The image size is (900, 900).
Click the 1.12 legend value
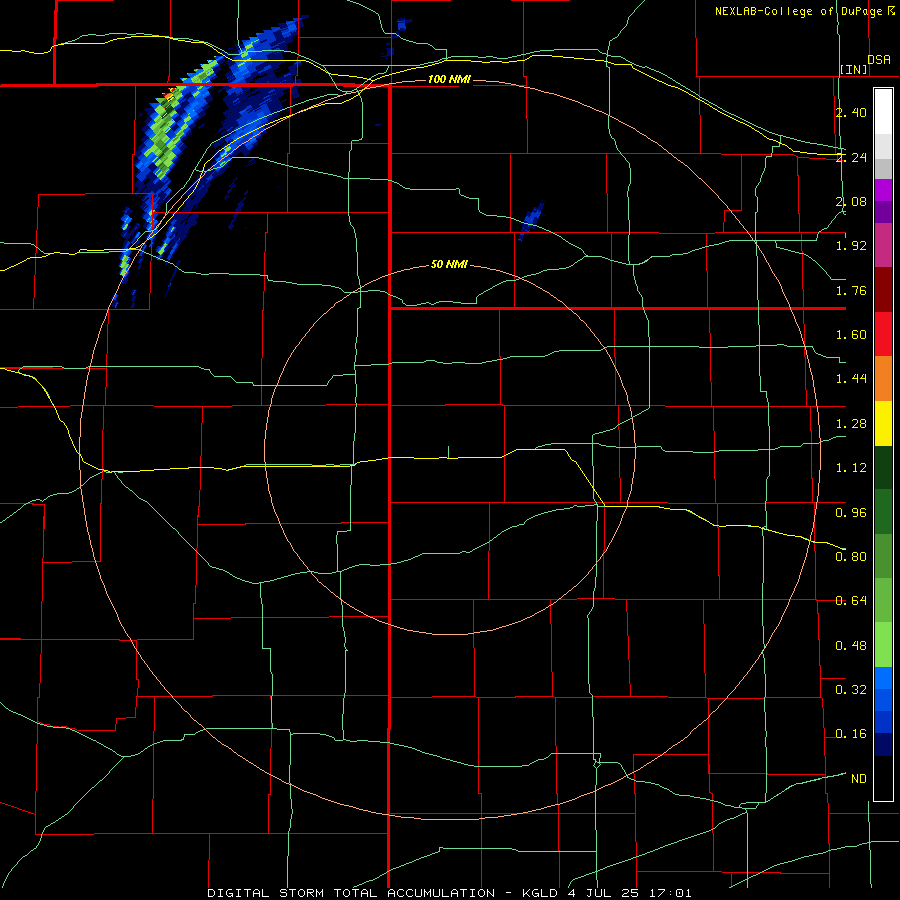tap(851, 468)
